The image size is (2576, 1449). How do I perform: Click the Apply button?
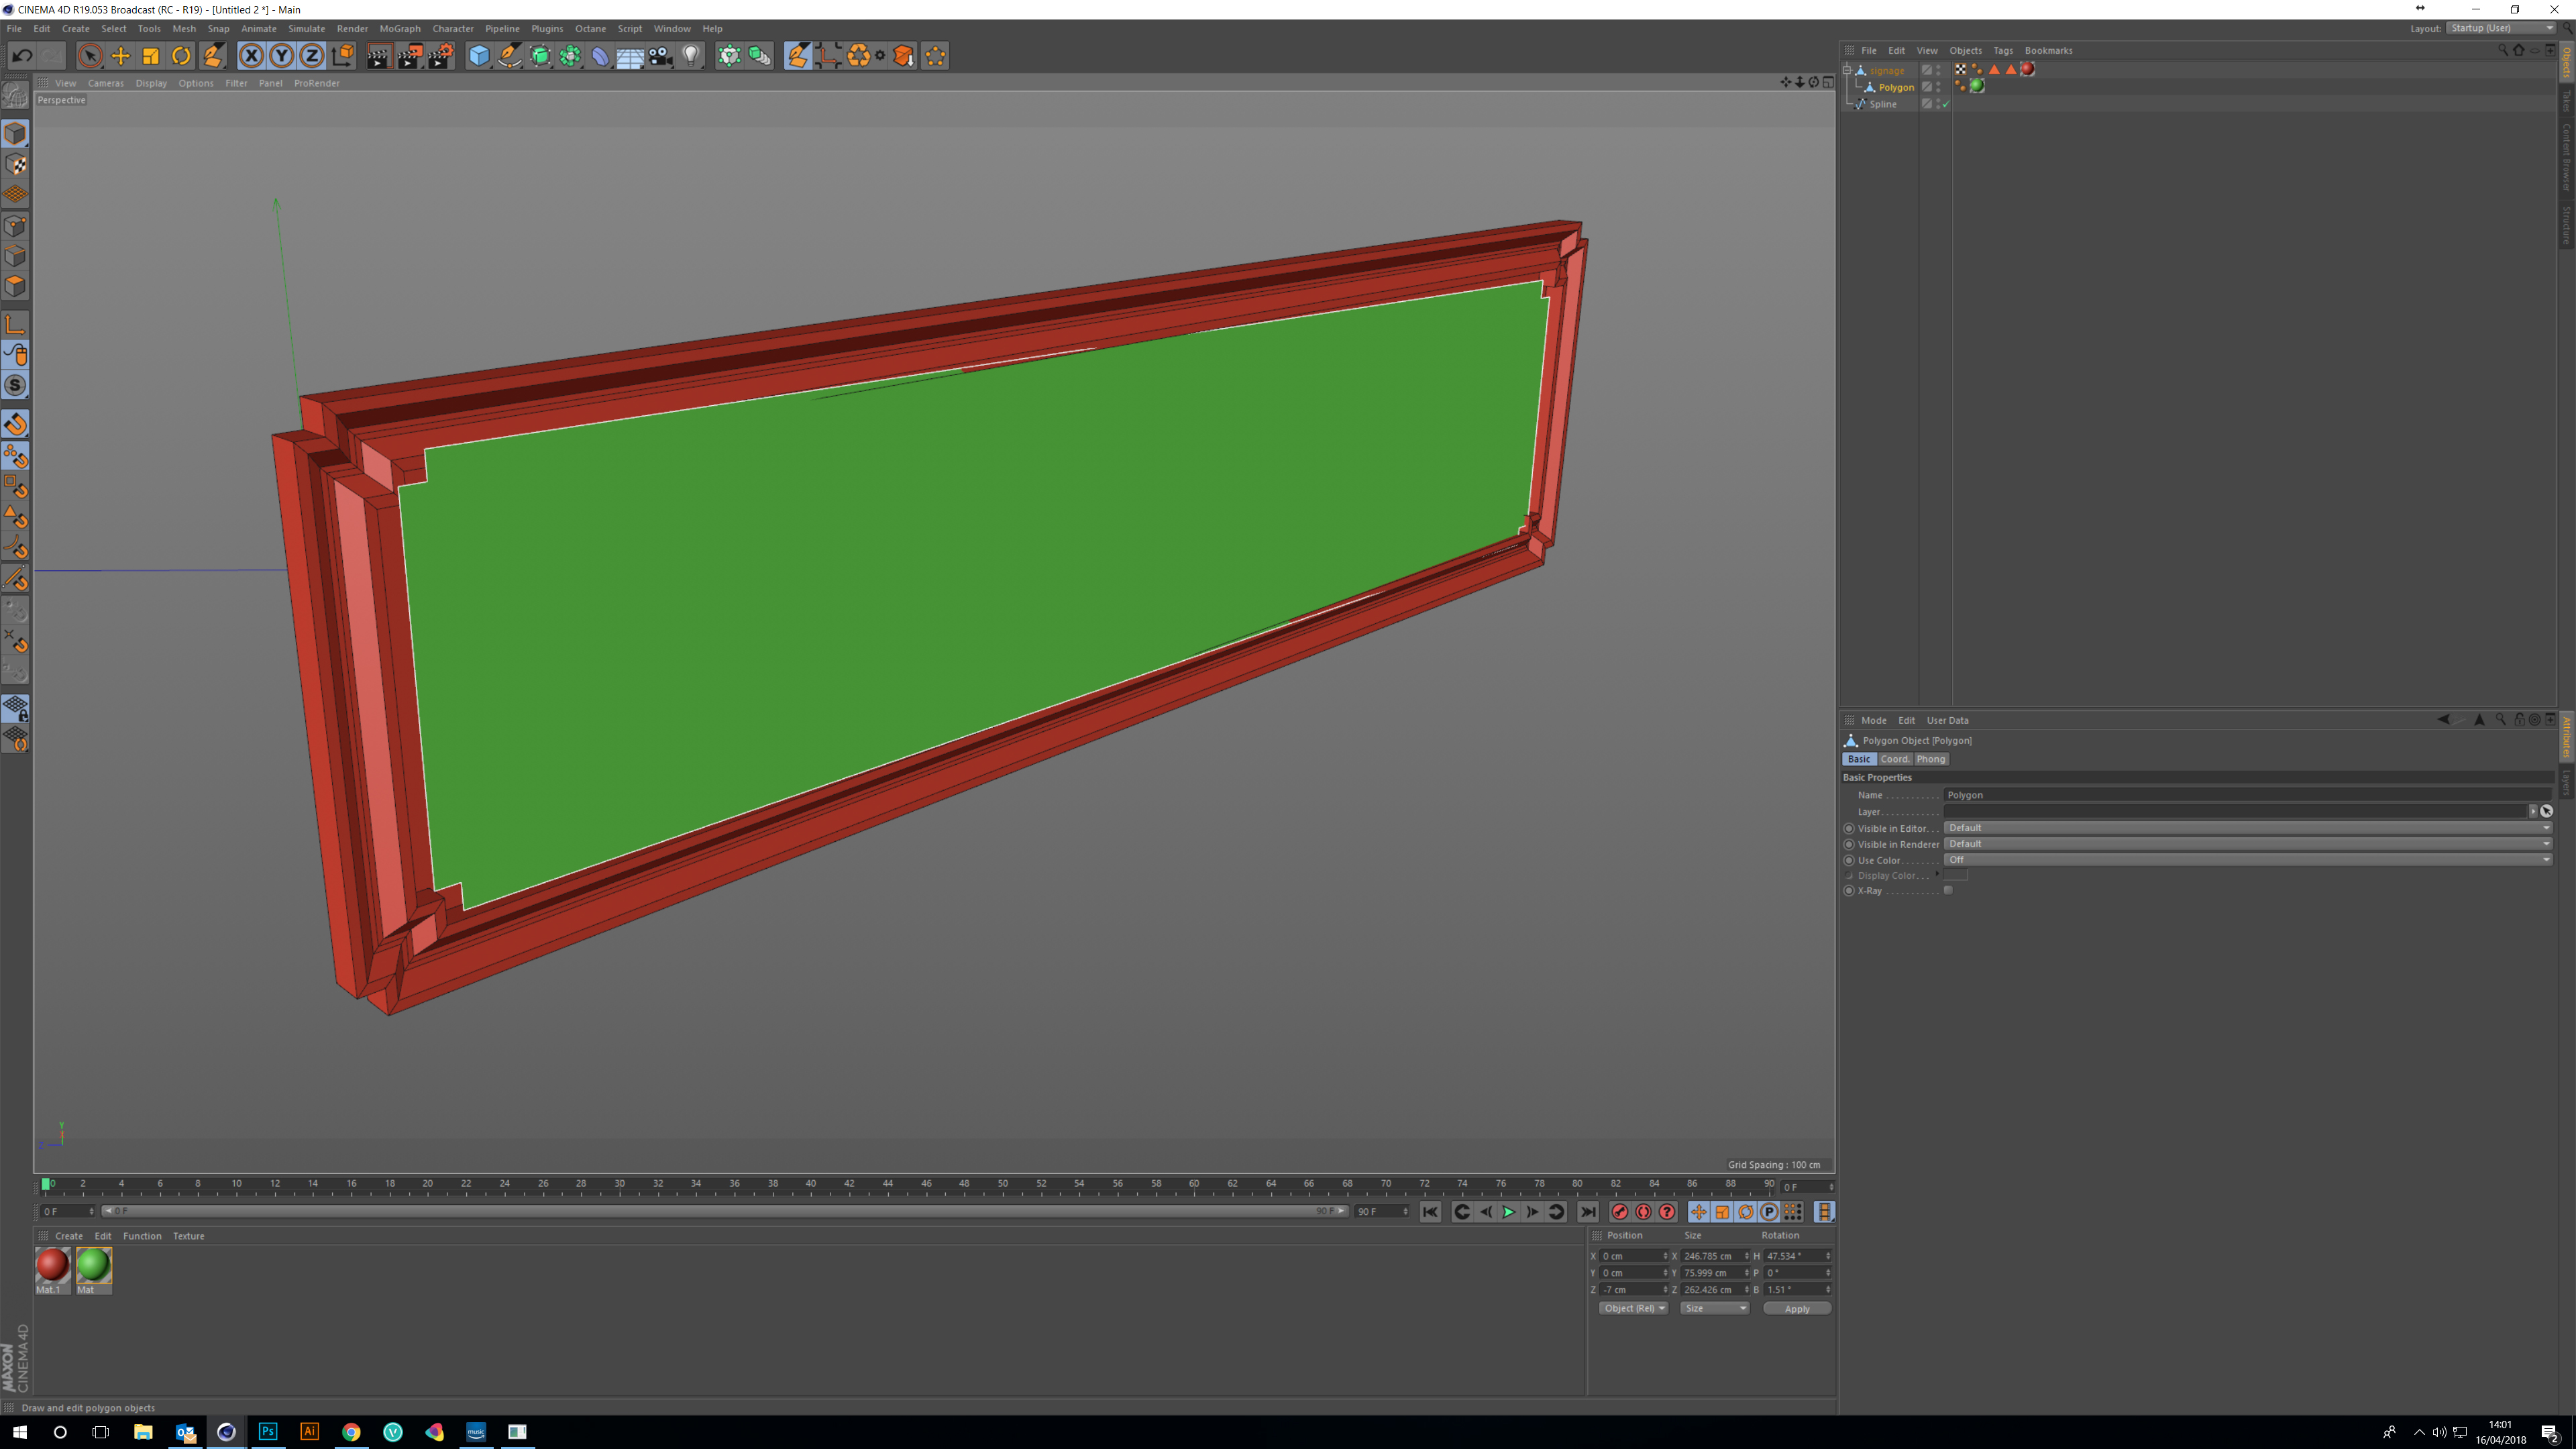pyautogui.click(x=1796, y=1309)
